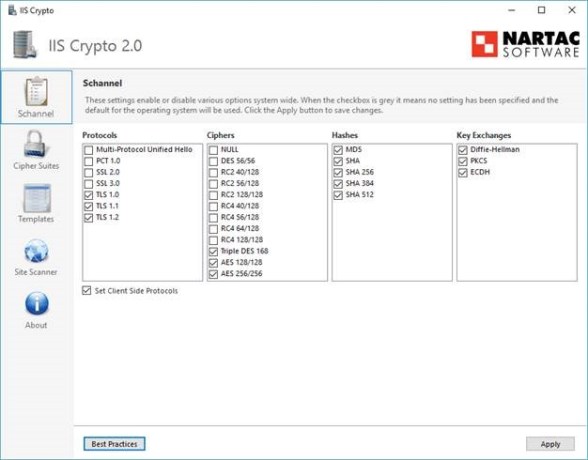Enable the RC2 128/128 cipher
Image resolution: width=588 pixels, height=460 pixels.
point(213,195)
